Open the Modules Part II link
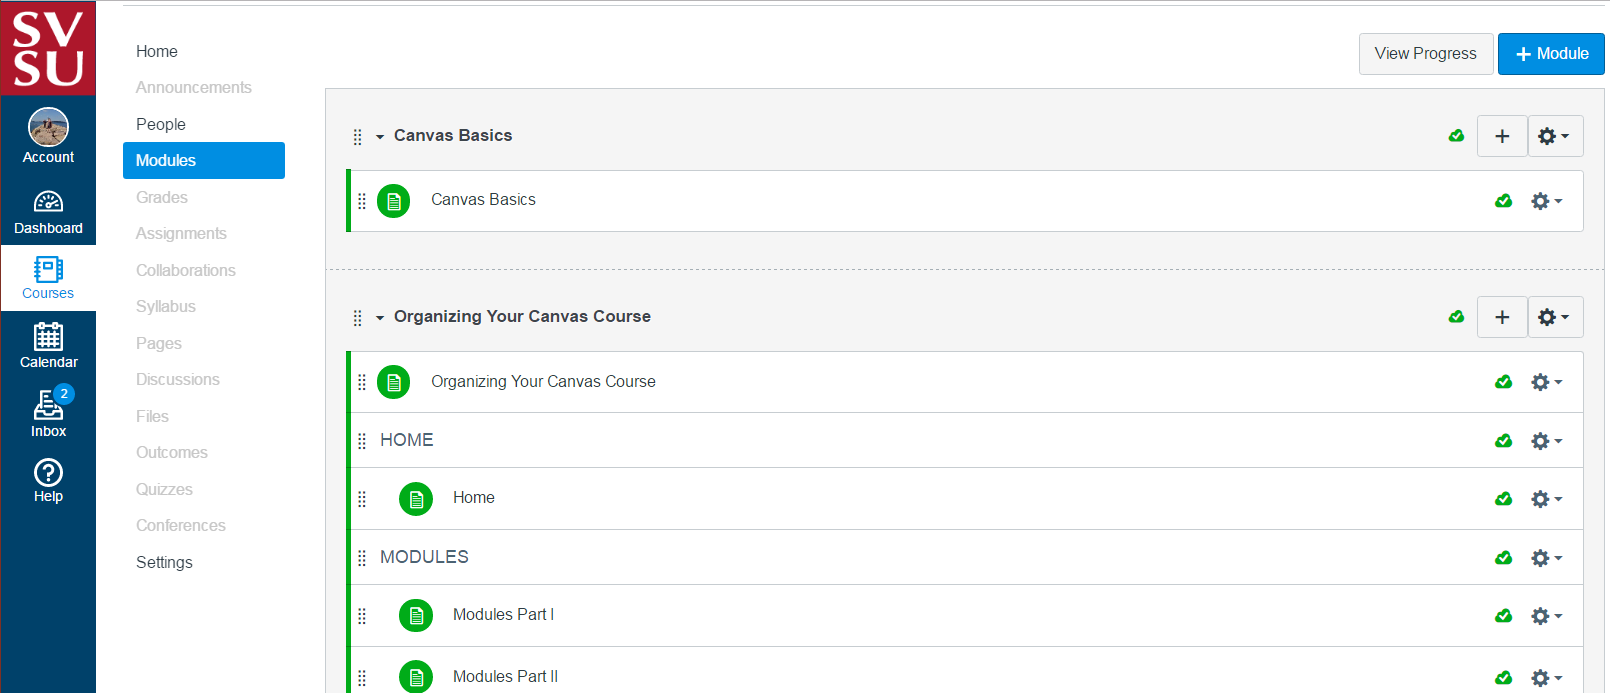Viewport: 1610px width, 693px height. pyautogui.click(x=505, y=677)
